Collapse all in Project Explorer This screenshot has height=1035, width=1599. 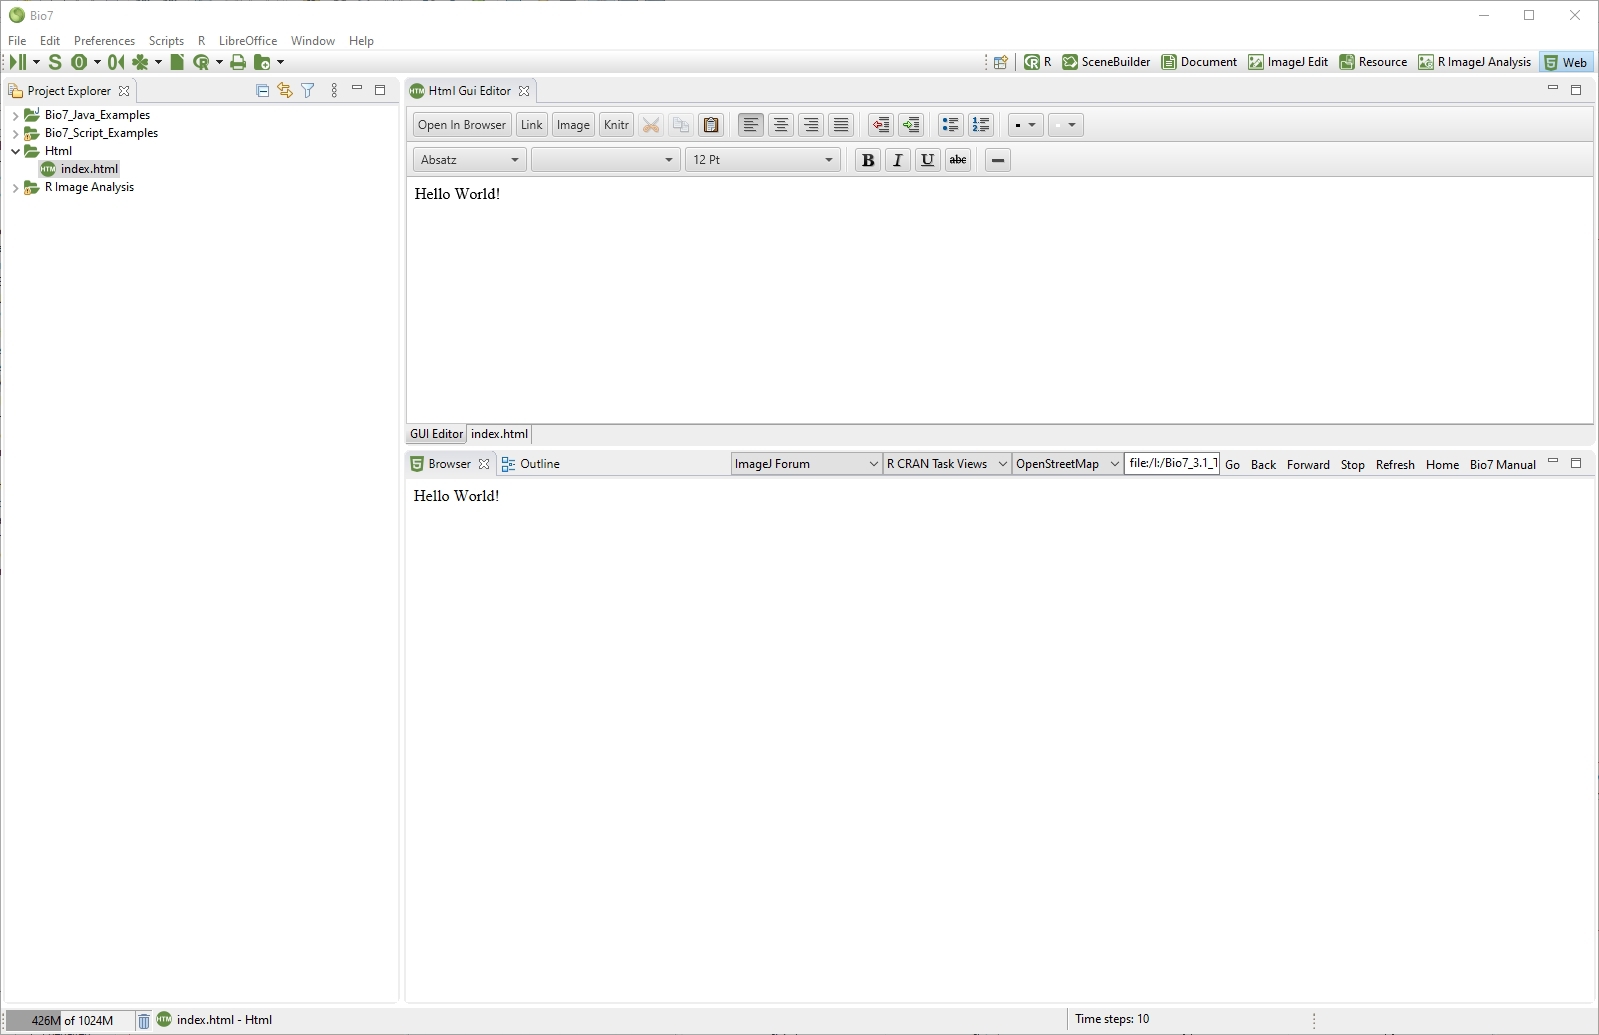(262, 90)
